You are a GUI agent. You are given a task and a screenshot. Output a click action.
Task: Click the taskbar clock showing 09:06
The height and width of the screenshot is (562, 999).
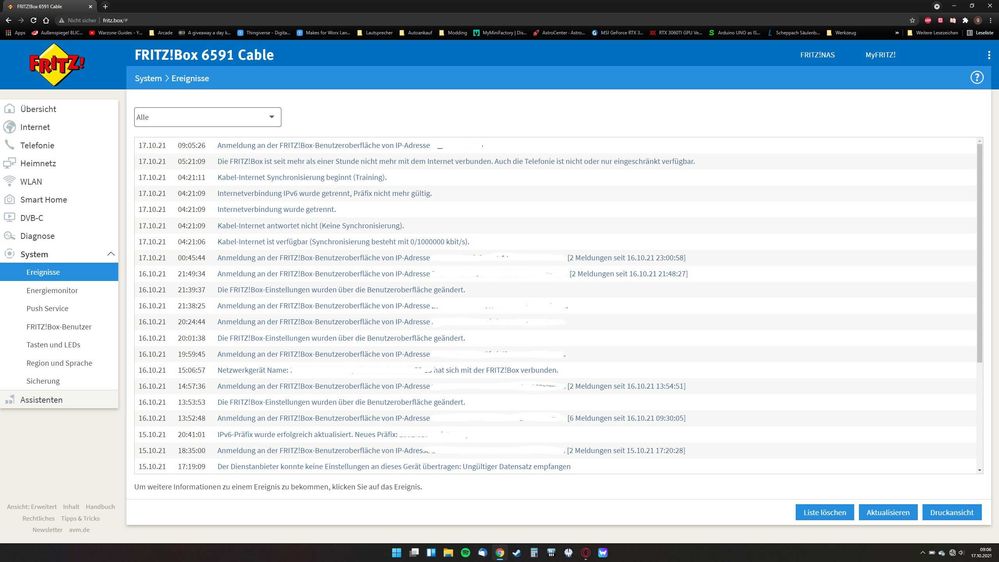(985, 552)
